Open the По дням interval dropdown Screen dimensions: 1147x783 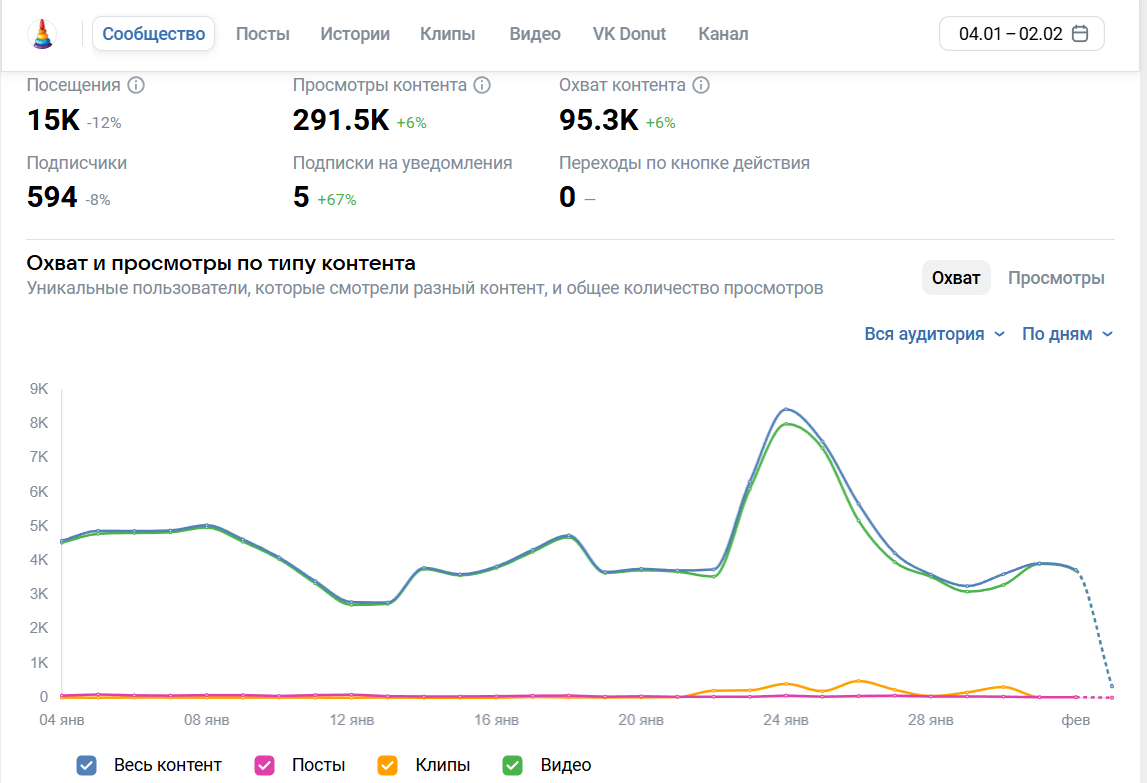(x=1067, y=334)
